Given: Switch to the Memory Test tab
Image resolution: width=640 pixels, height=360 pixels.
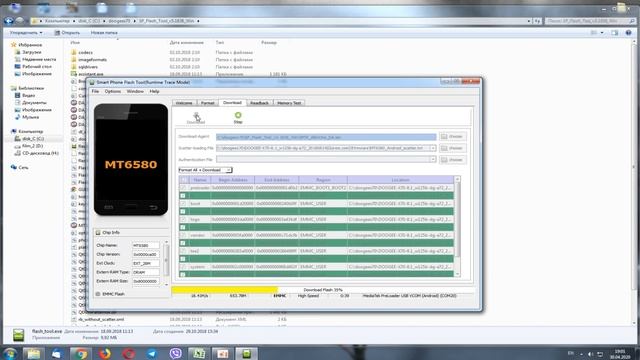Looking at the screenshot, I should 289,103.
